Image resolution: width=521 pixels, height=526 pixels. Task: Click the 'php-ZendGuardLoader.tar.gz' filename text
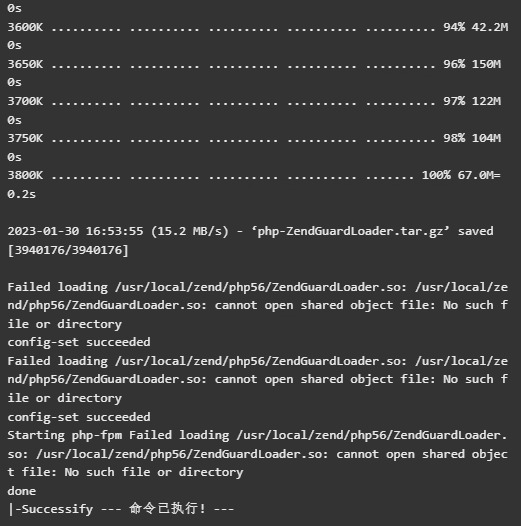click(x=350, y=231)
